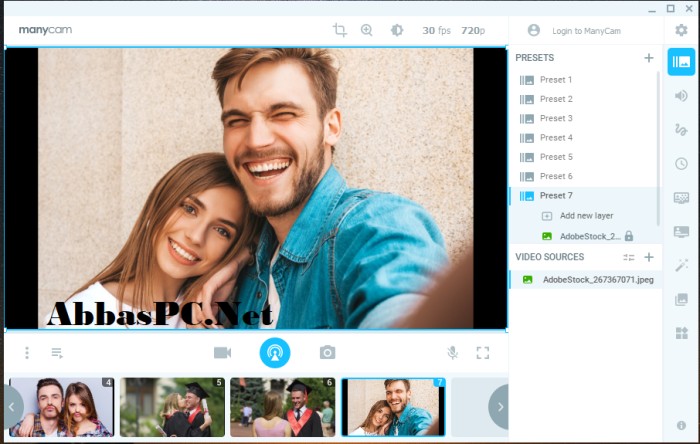Image resolution: width=700 pixels, height=444 pixels.
Task: Add a new preset with plus
Action: pyautogui.click(x=649, y=58)
